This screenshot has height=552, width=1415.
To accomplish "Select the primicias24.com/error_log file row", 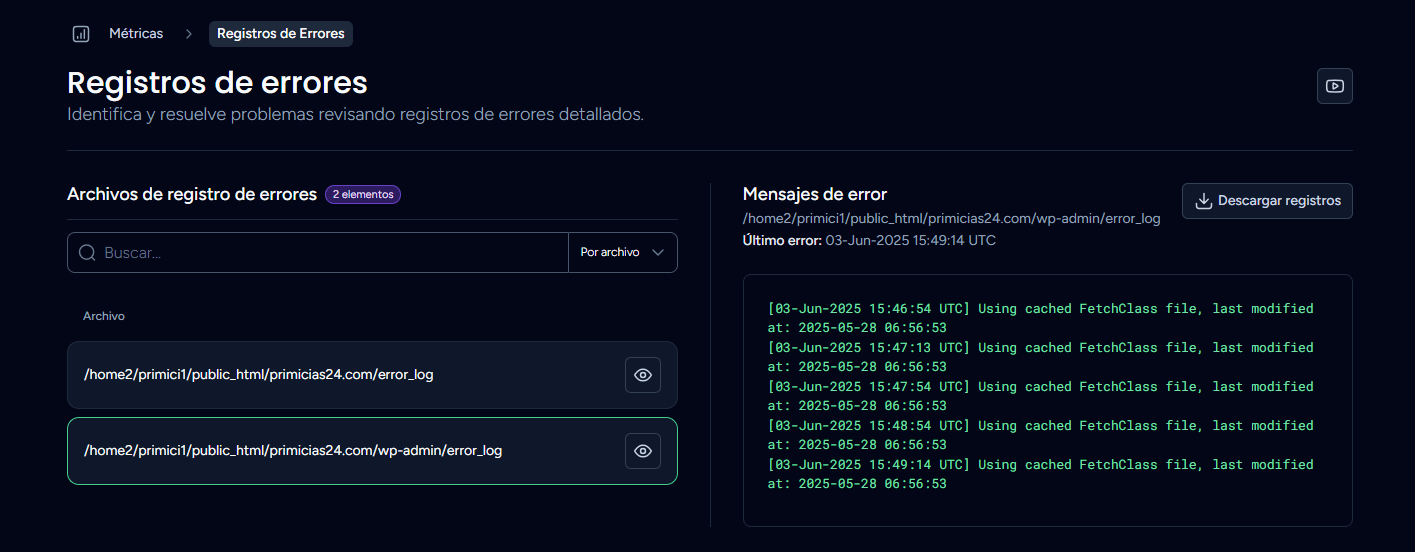I will [x=372, y=375].
